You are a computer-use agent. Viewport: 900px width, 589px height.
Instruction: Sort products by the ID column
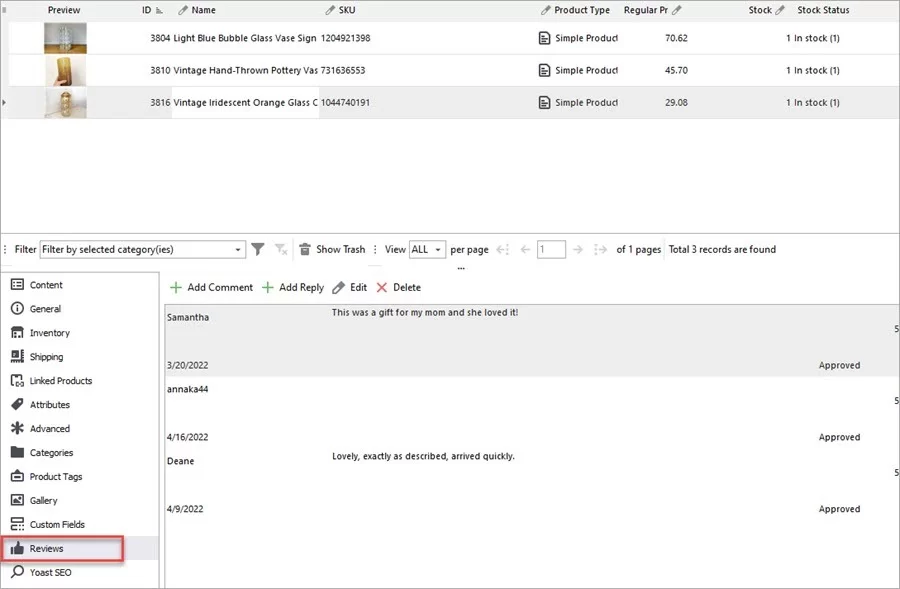coord(150,10)
